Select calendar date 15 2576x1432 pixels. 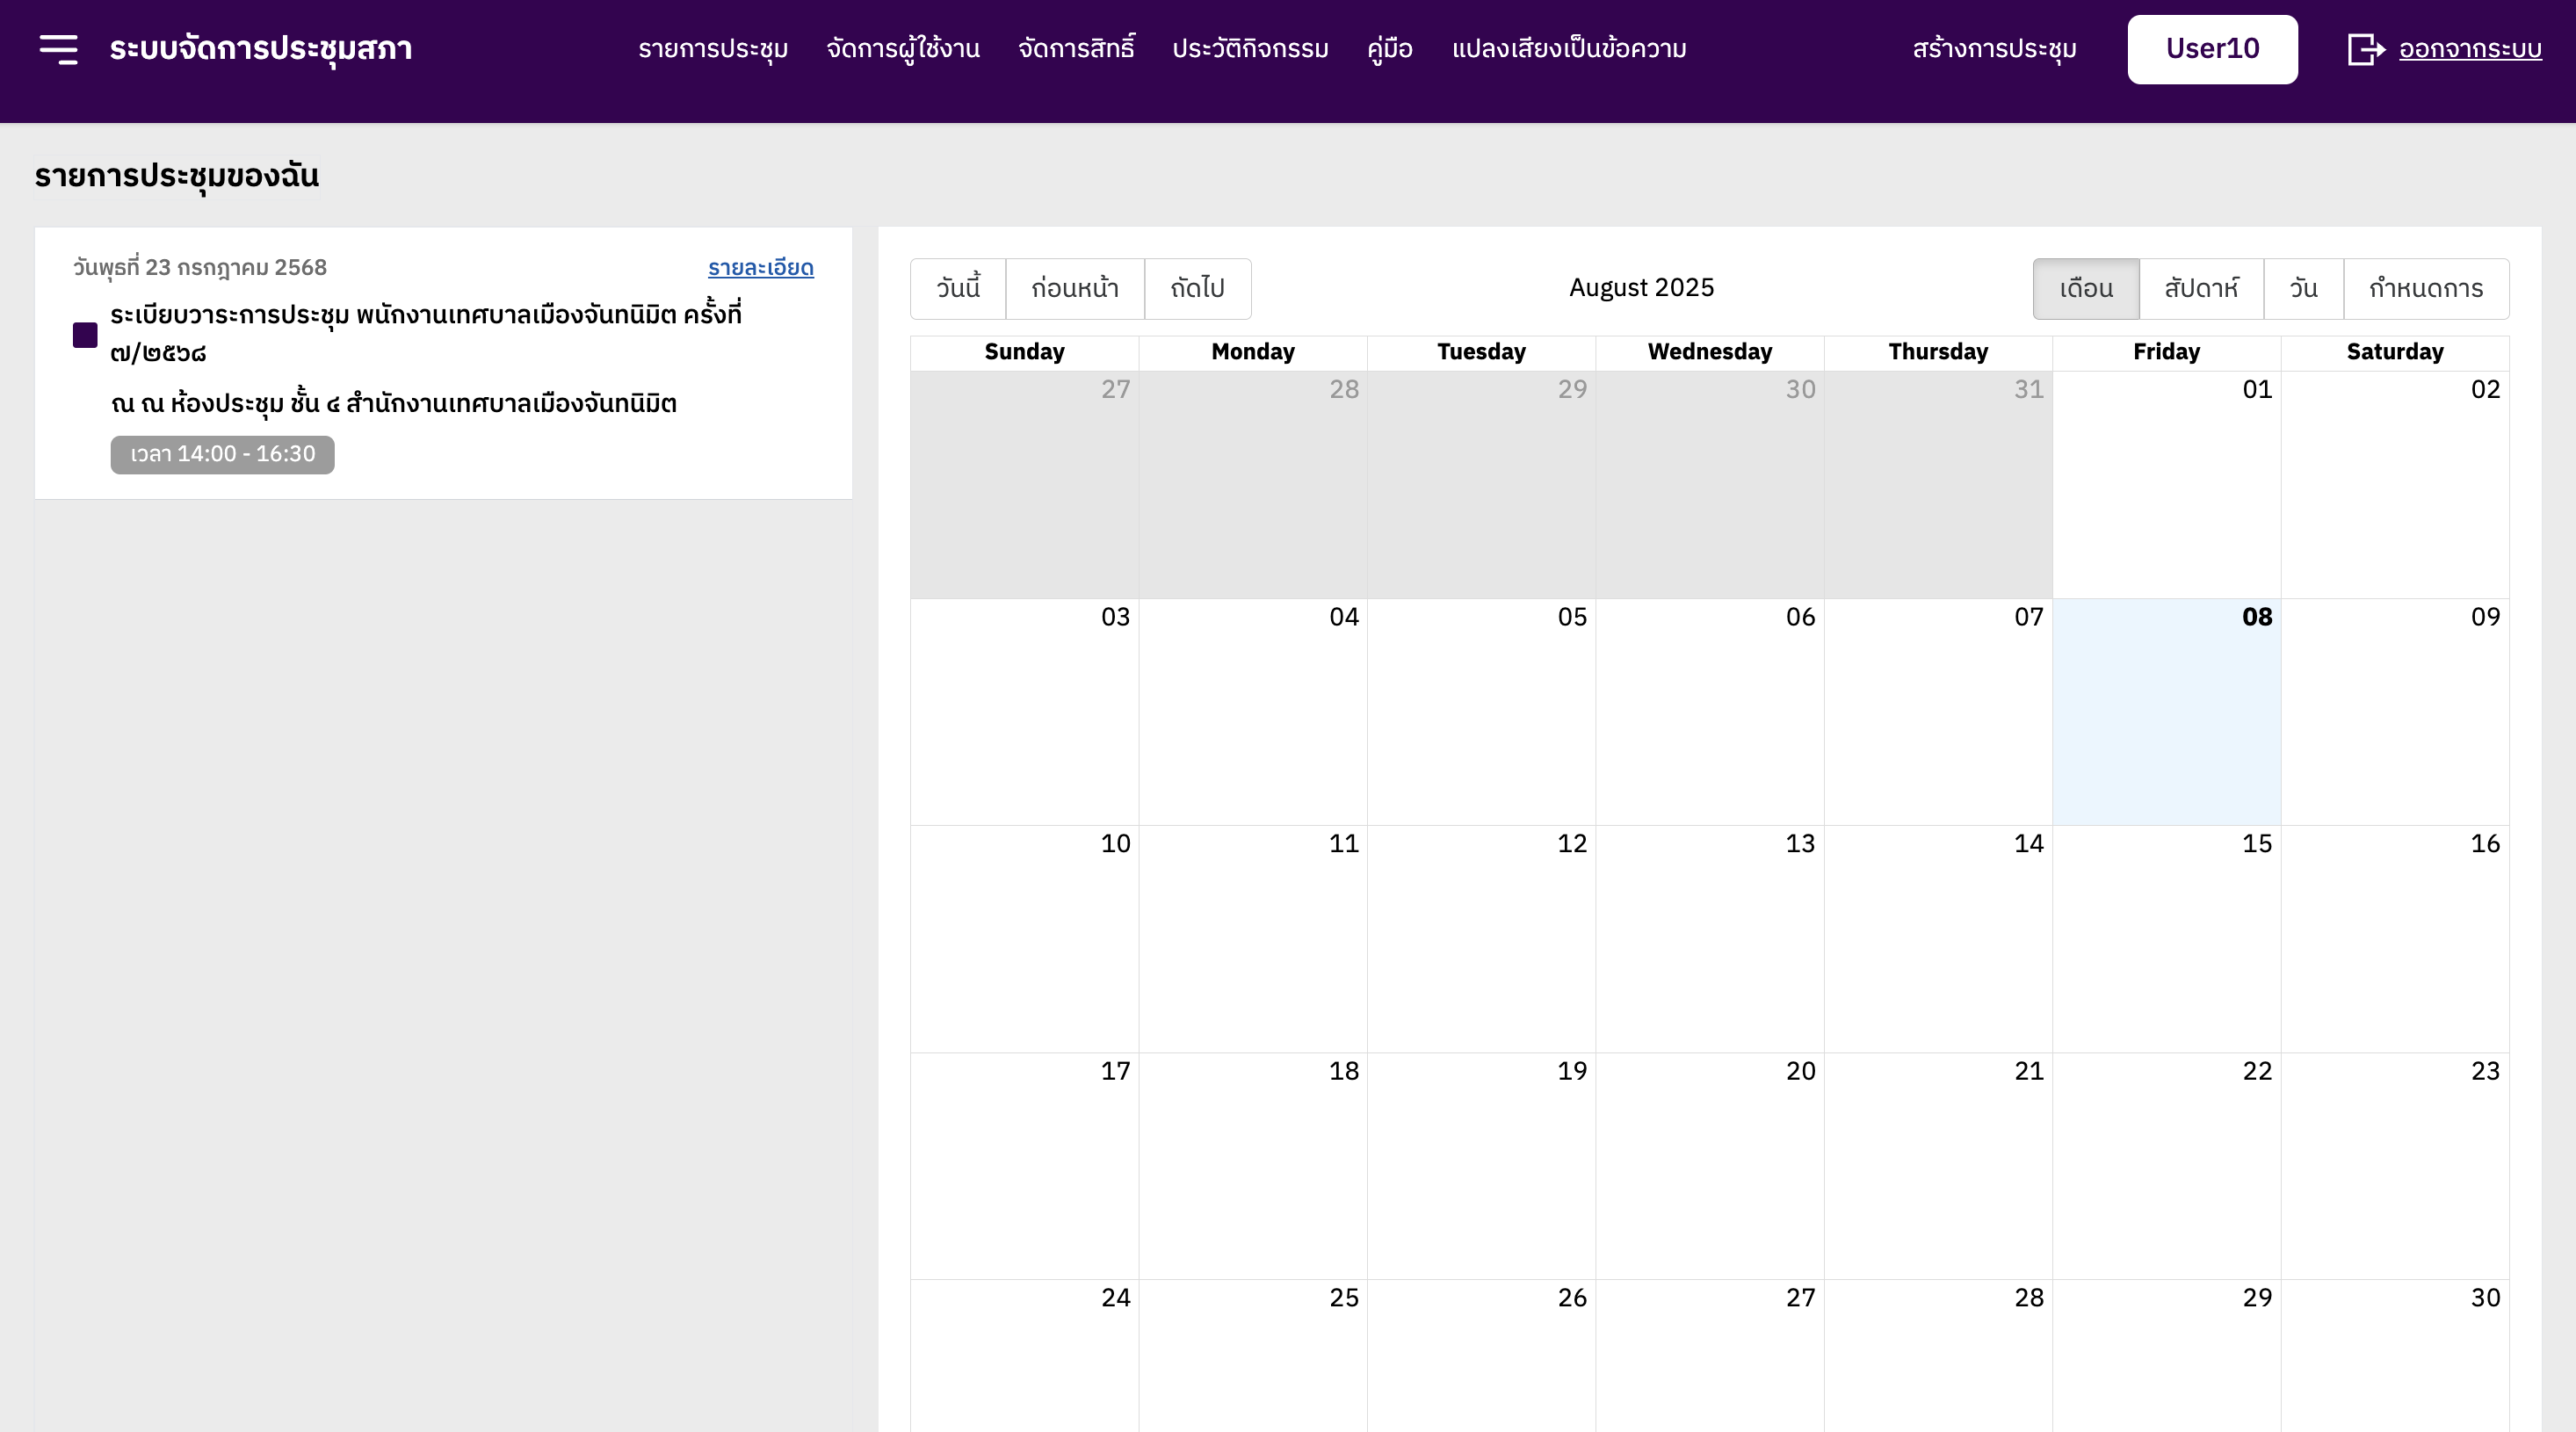2257,843
